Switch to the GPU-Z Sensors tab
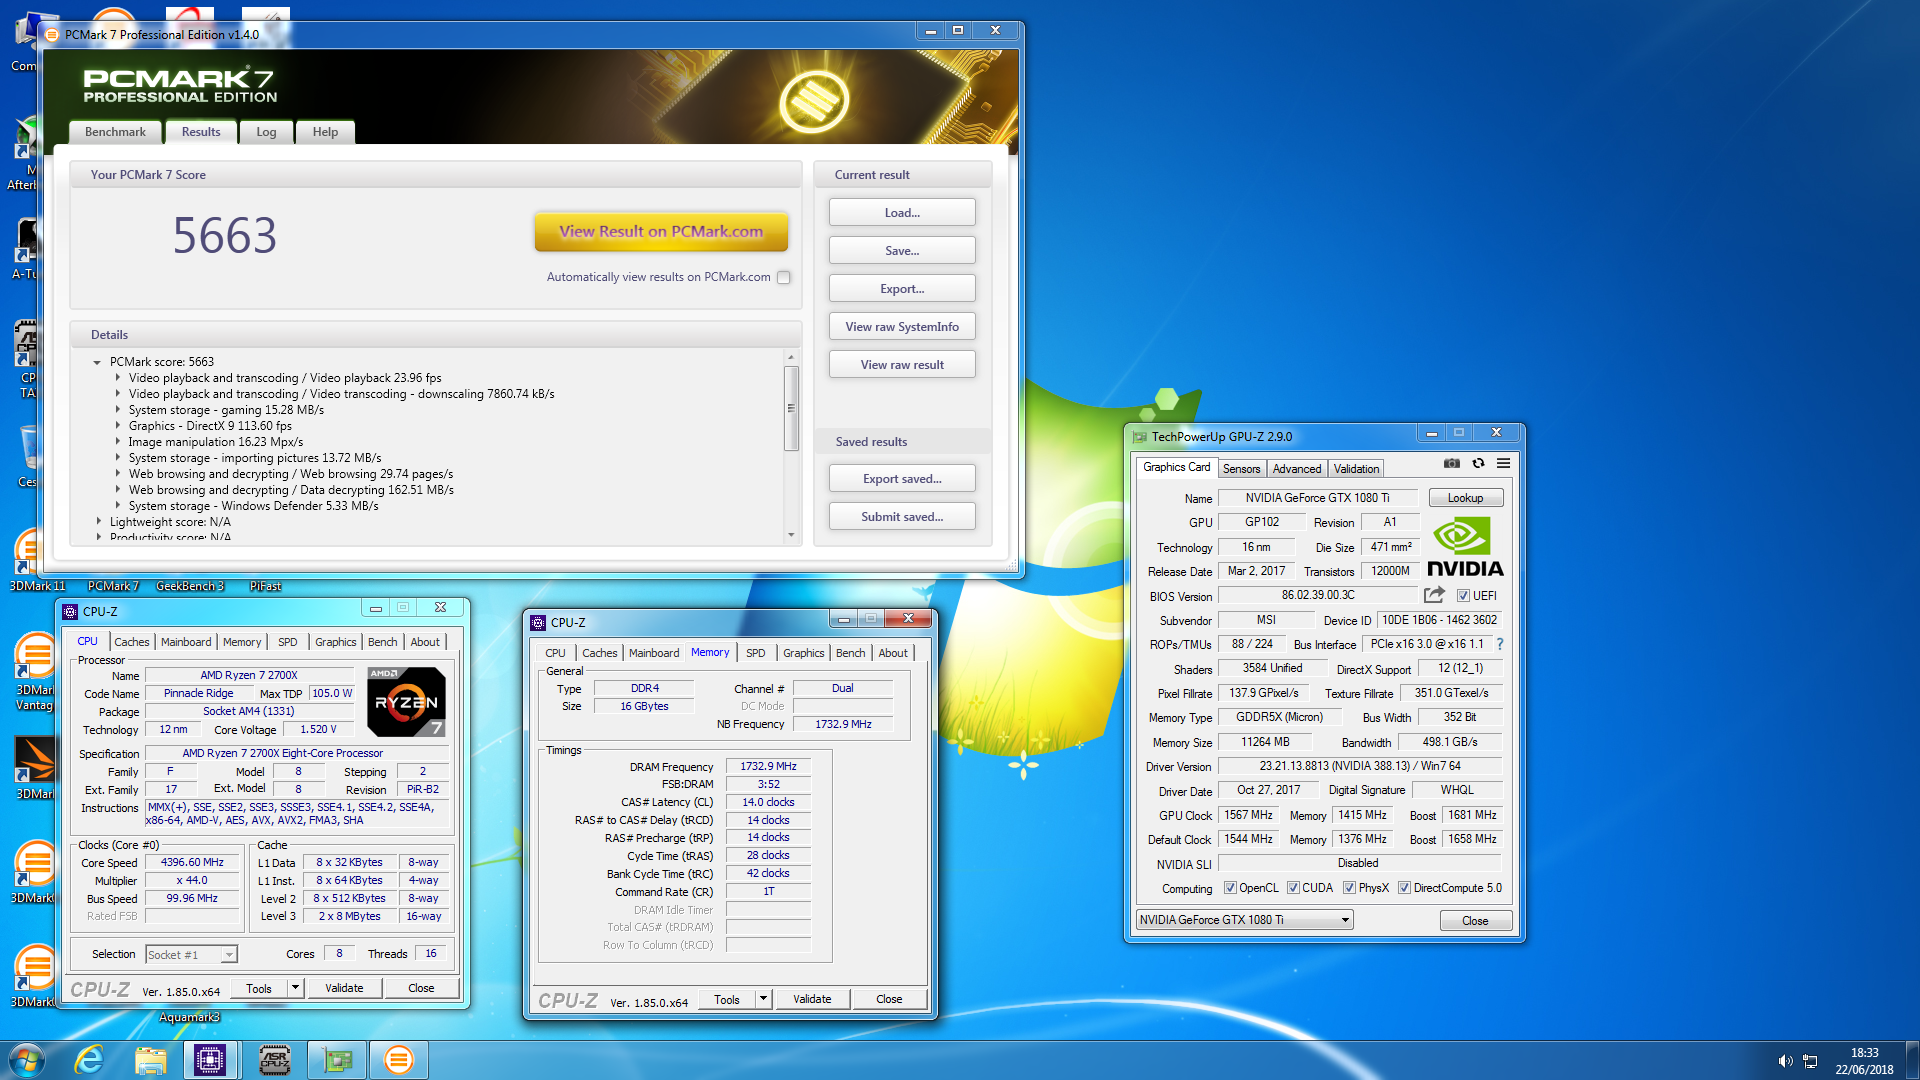This screenshot has width=1920, height=1080. pos(1241,468)
